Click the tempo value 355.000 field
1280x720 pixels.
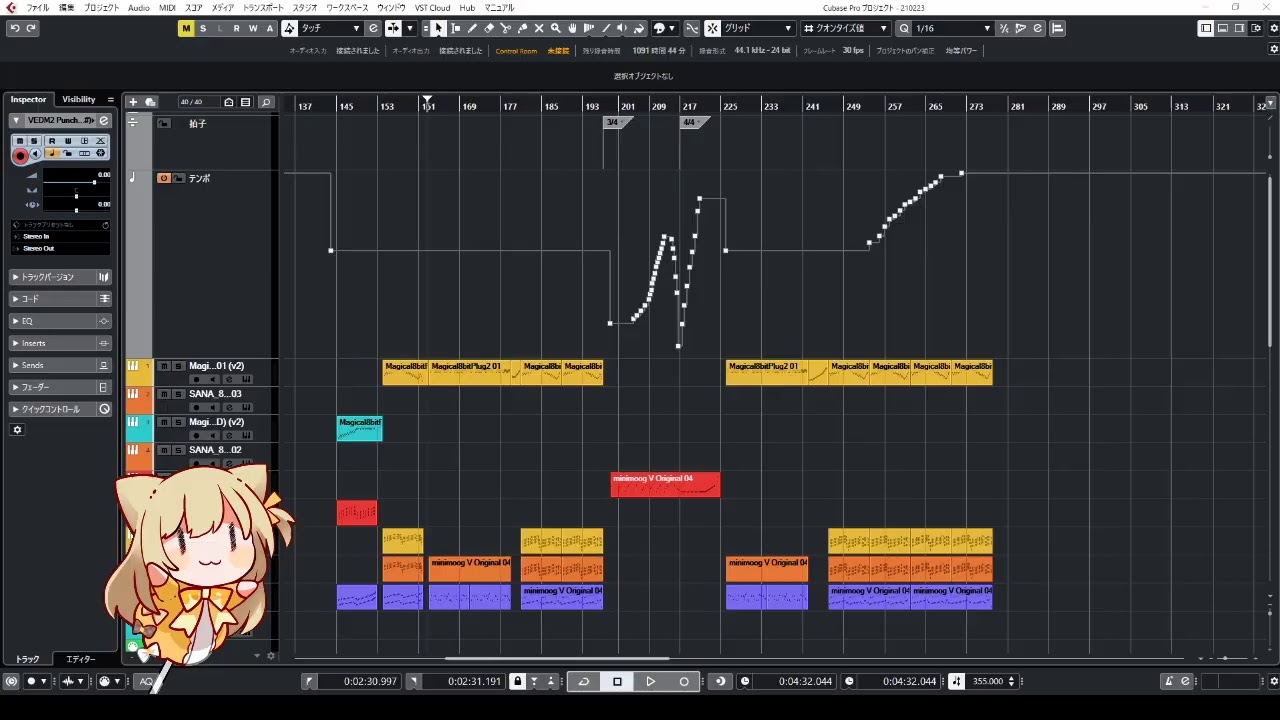[987, 681]
